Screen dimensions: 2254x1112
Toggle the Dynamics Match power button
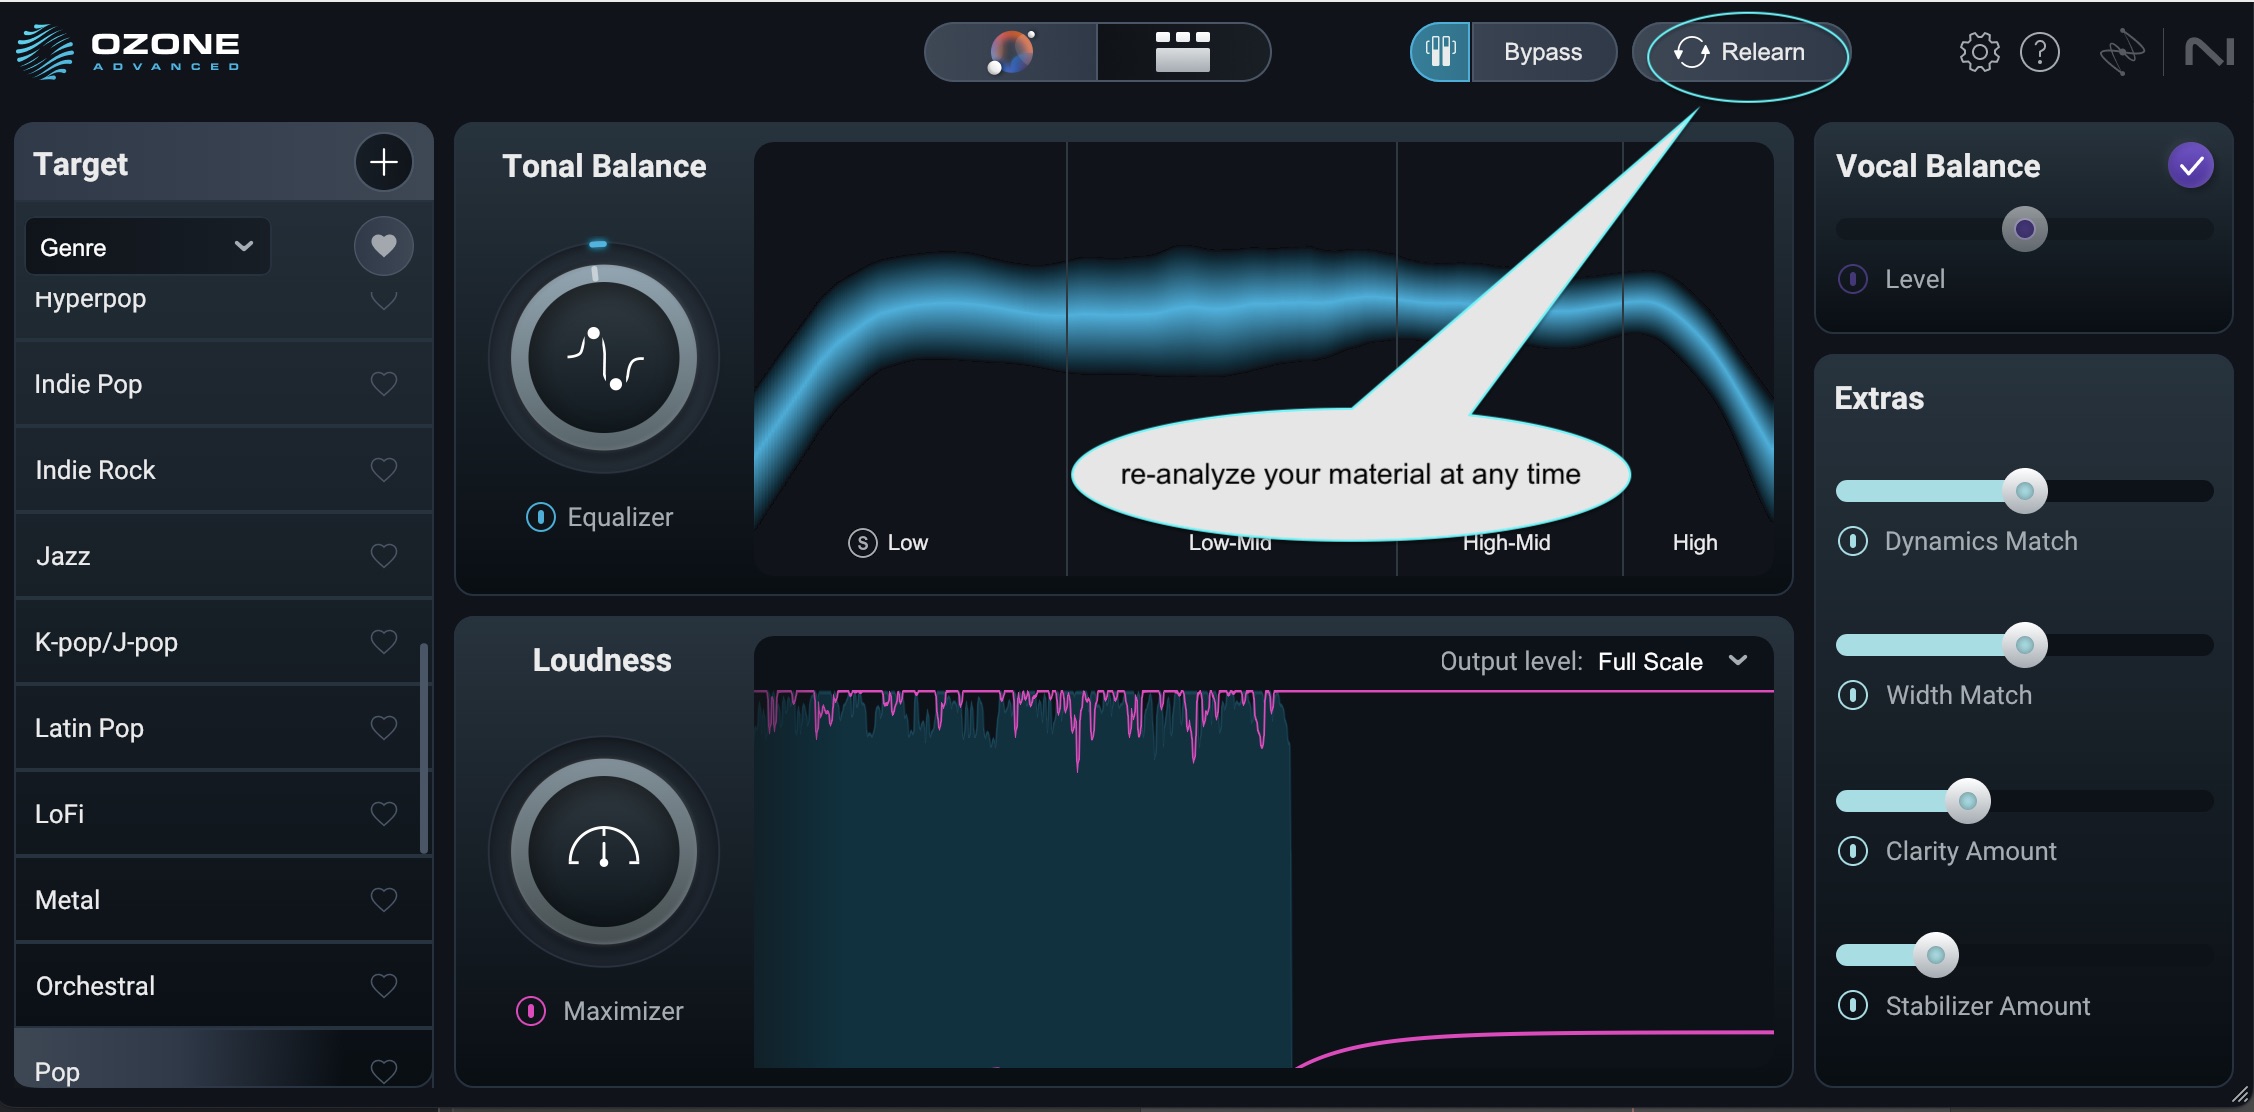(x=1853, y=541)
